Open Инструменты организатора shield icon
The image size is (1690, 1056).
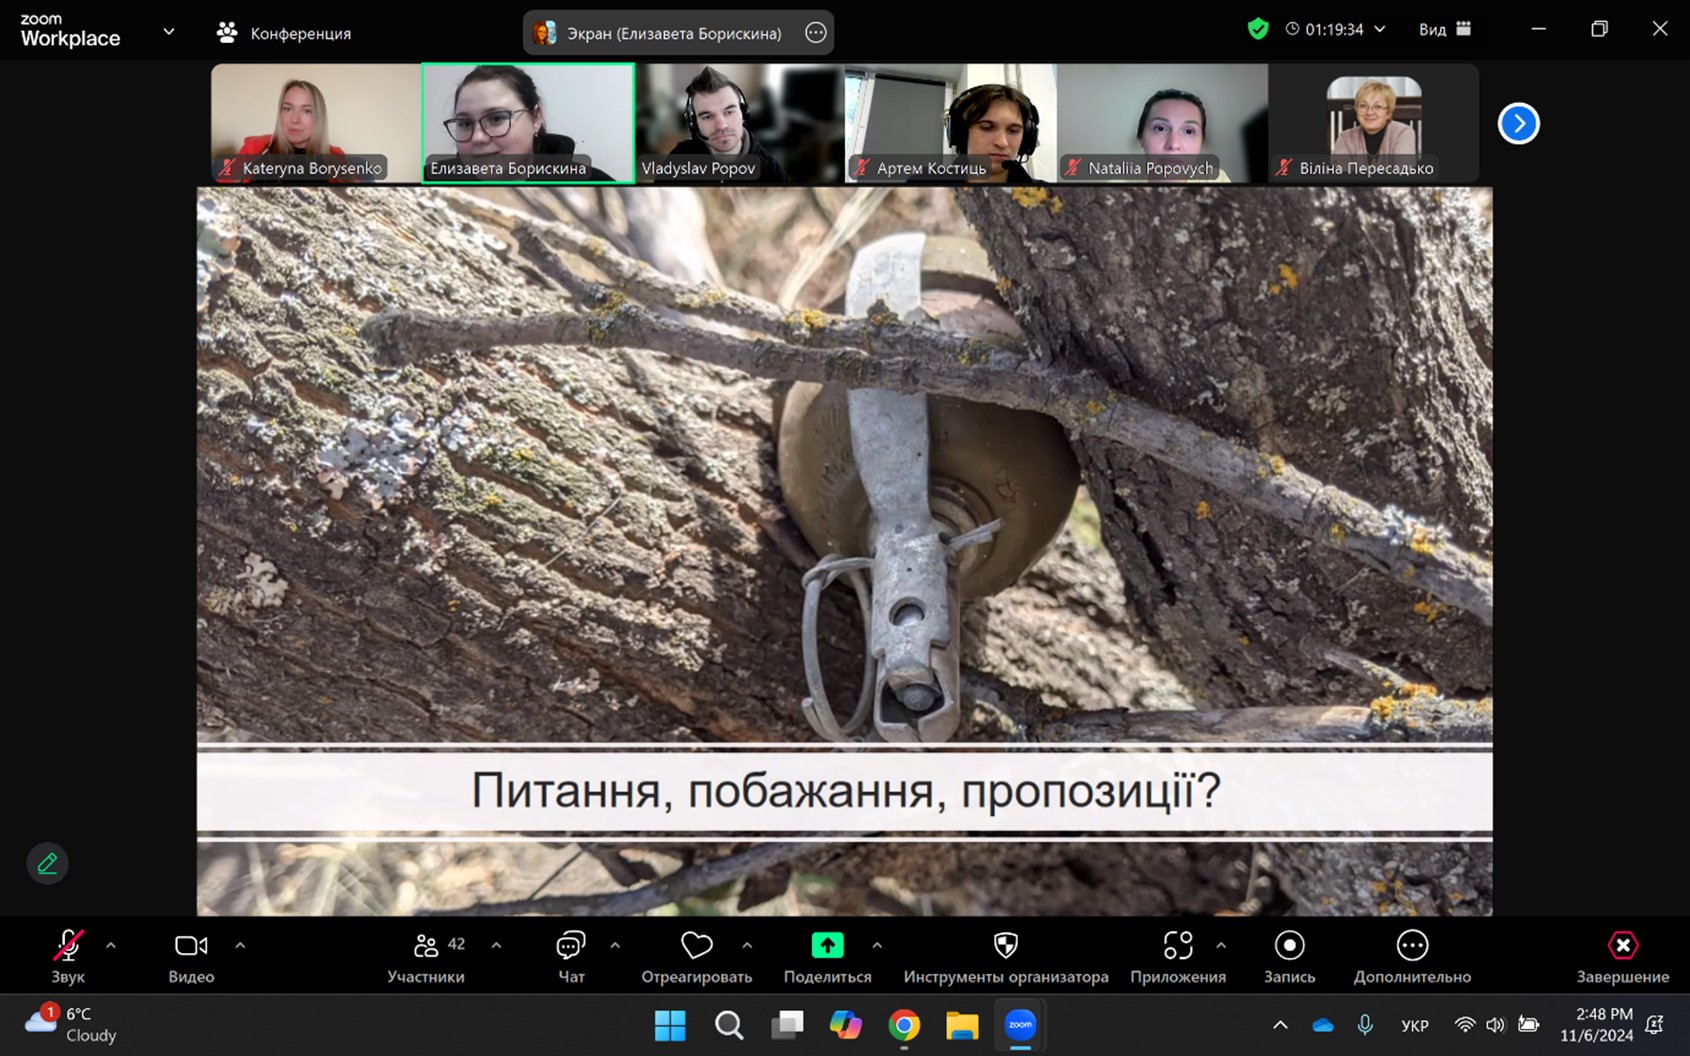pos(1005,946)
